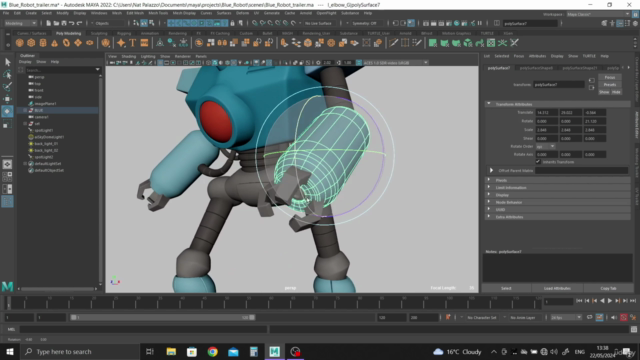The height and width of the screenshot is (360, 640).
Task: Create a polygon disc from shelf
Action: point(89,43)
